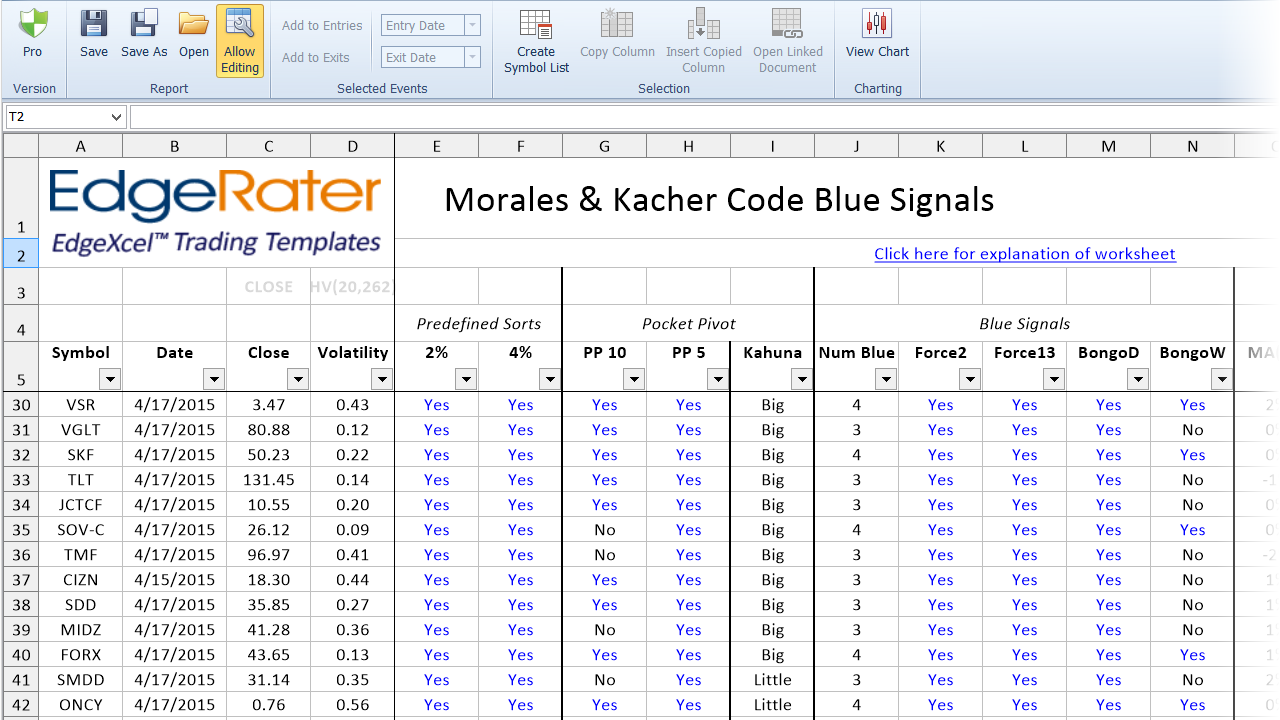Open the BongoW filter dropdown
The image size is (1280, 720).
(x=1222, y=379)
